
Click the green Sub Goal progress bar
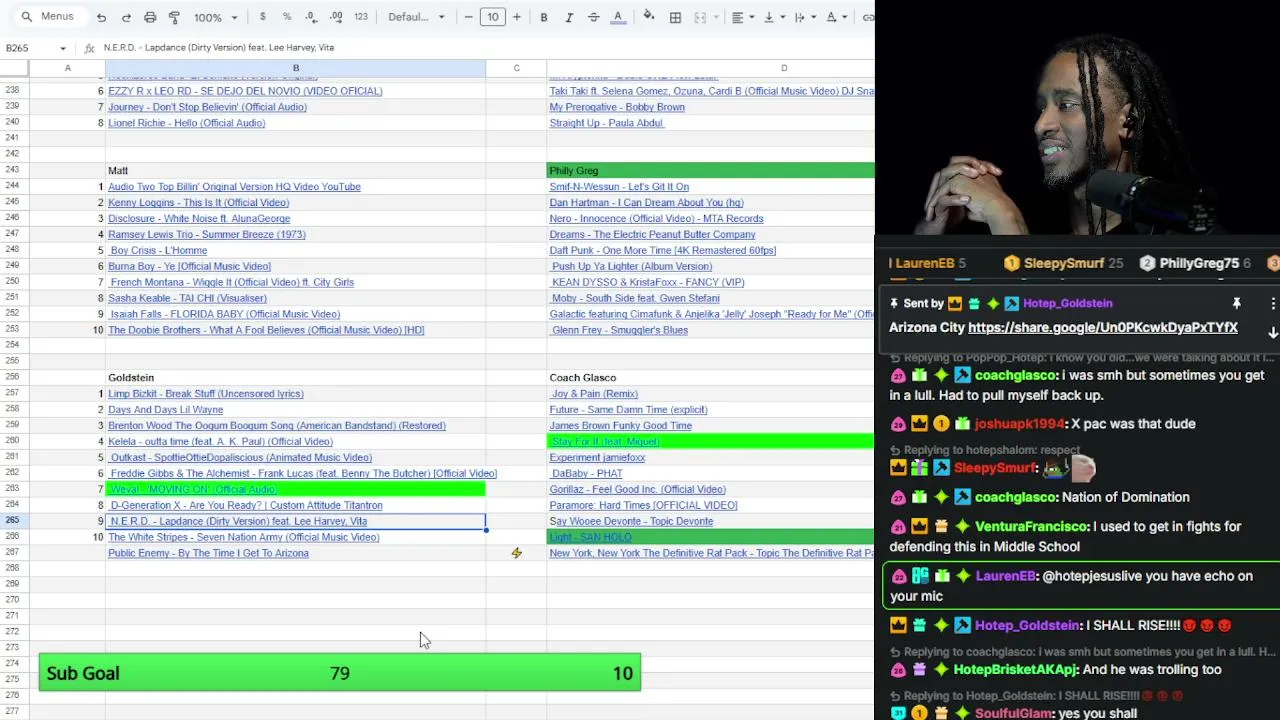(340, 673)
